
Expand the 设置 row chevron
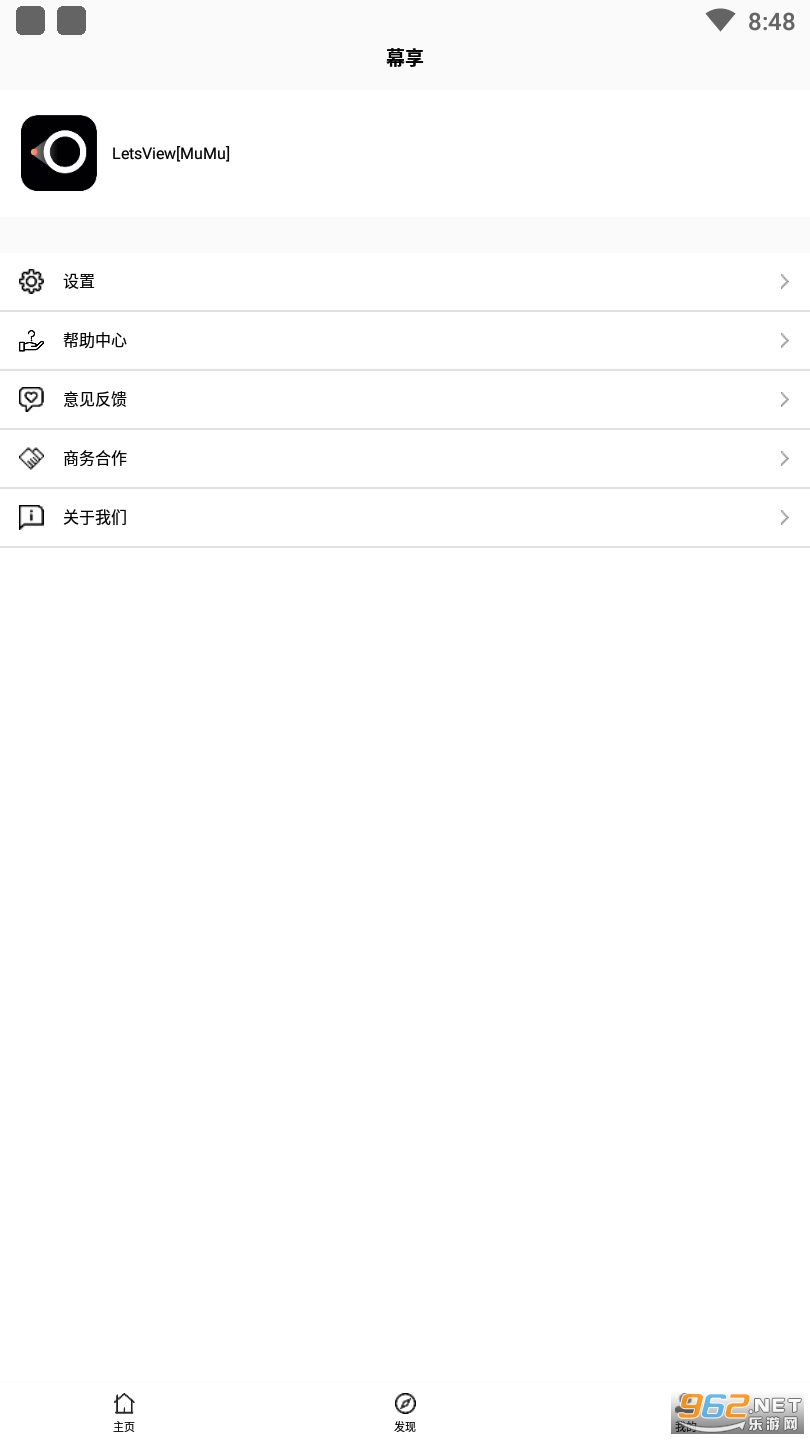coord(785,282)
